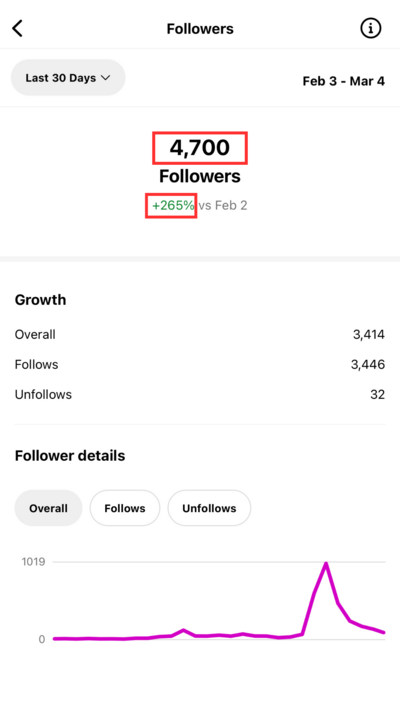Expand the Last 30 Days dropdown

click(x=68, y=78)
